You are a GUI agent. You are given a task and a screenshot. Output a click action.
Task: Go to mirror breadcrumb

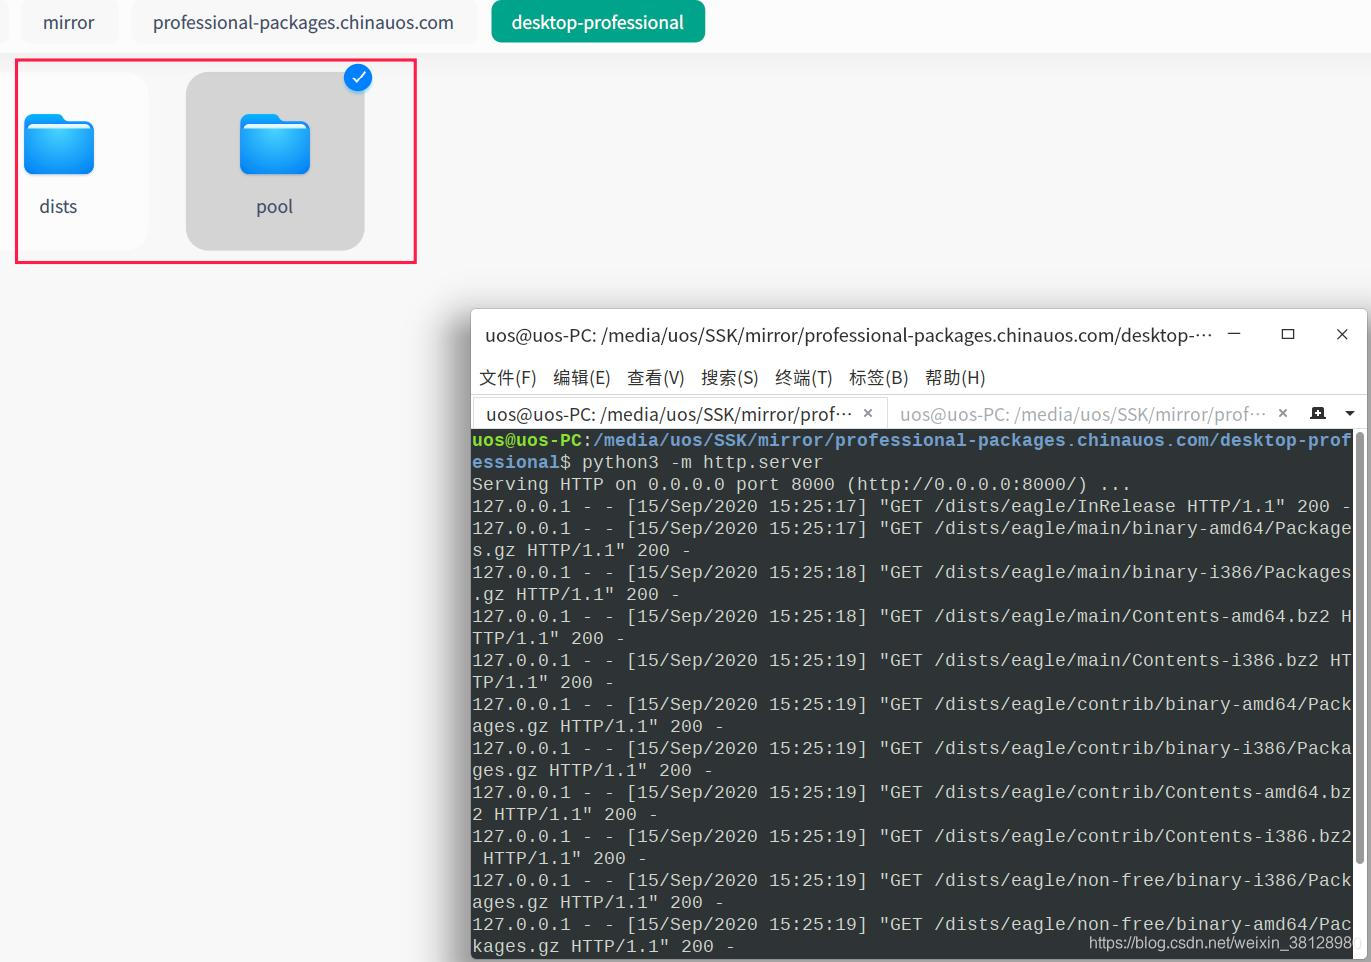(68, 22)
